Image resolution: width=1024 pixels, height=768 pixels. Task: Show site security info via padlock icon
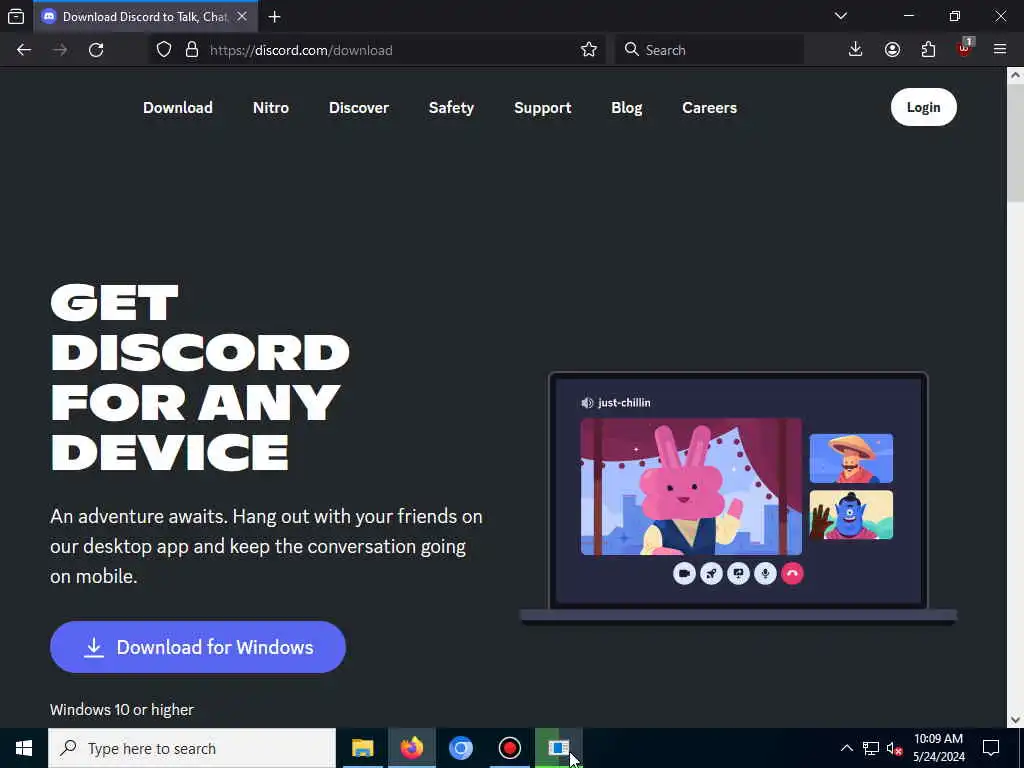[192, 50]
